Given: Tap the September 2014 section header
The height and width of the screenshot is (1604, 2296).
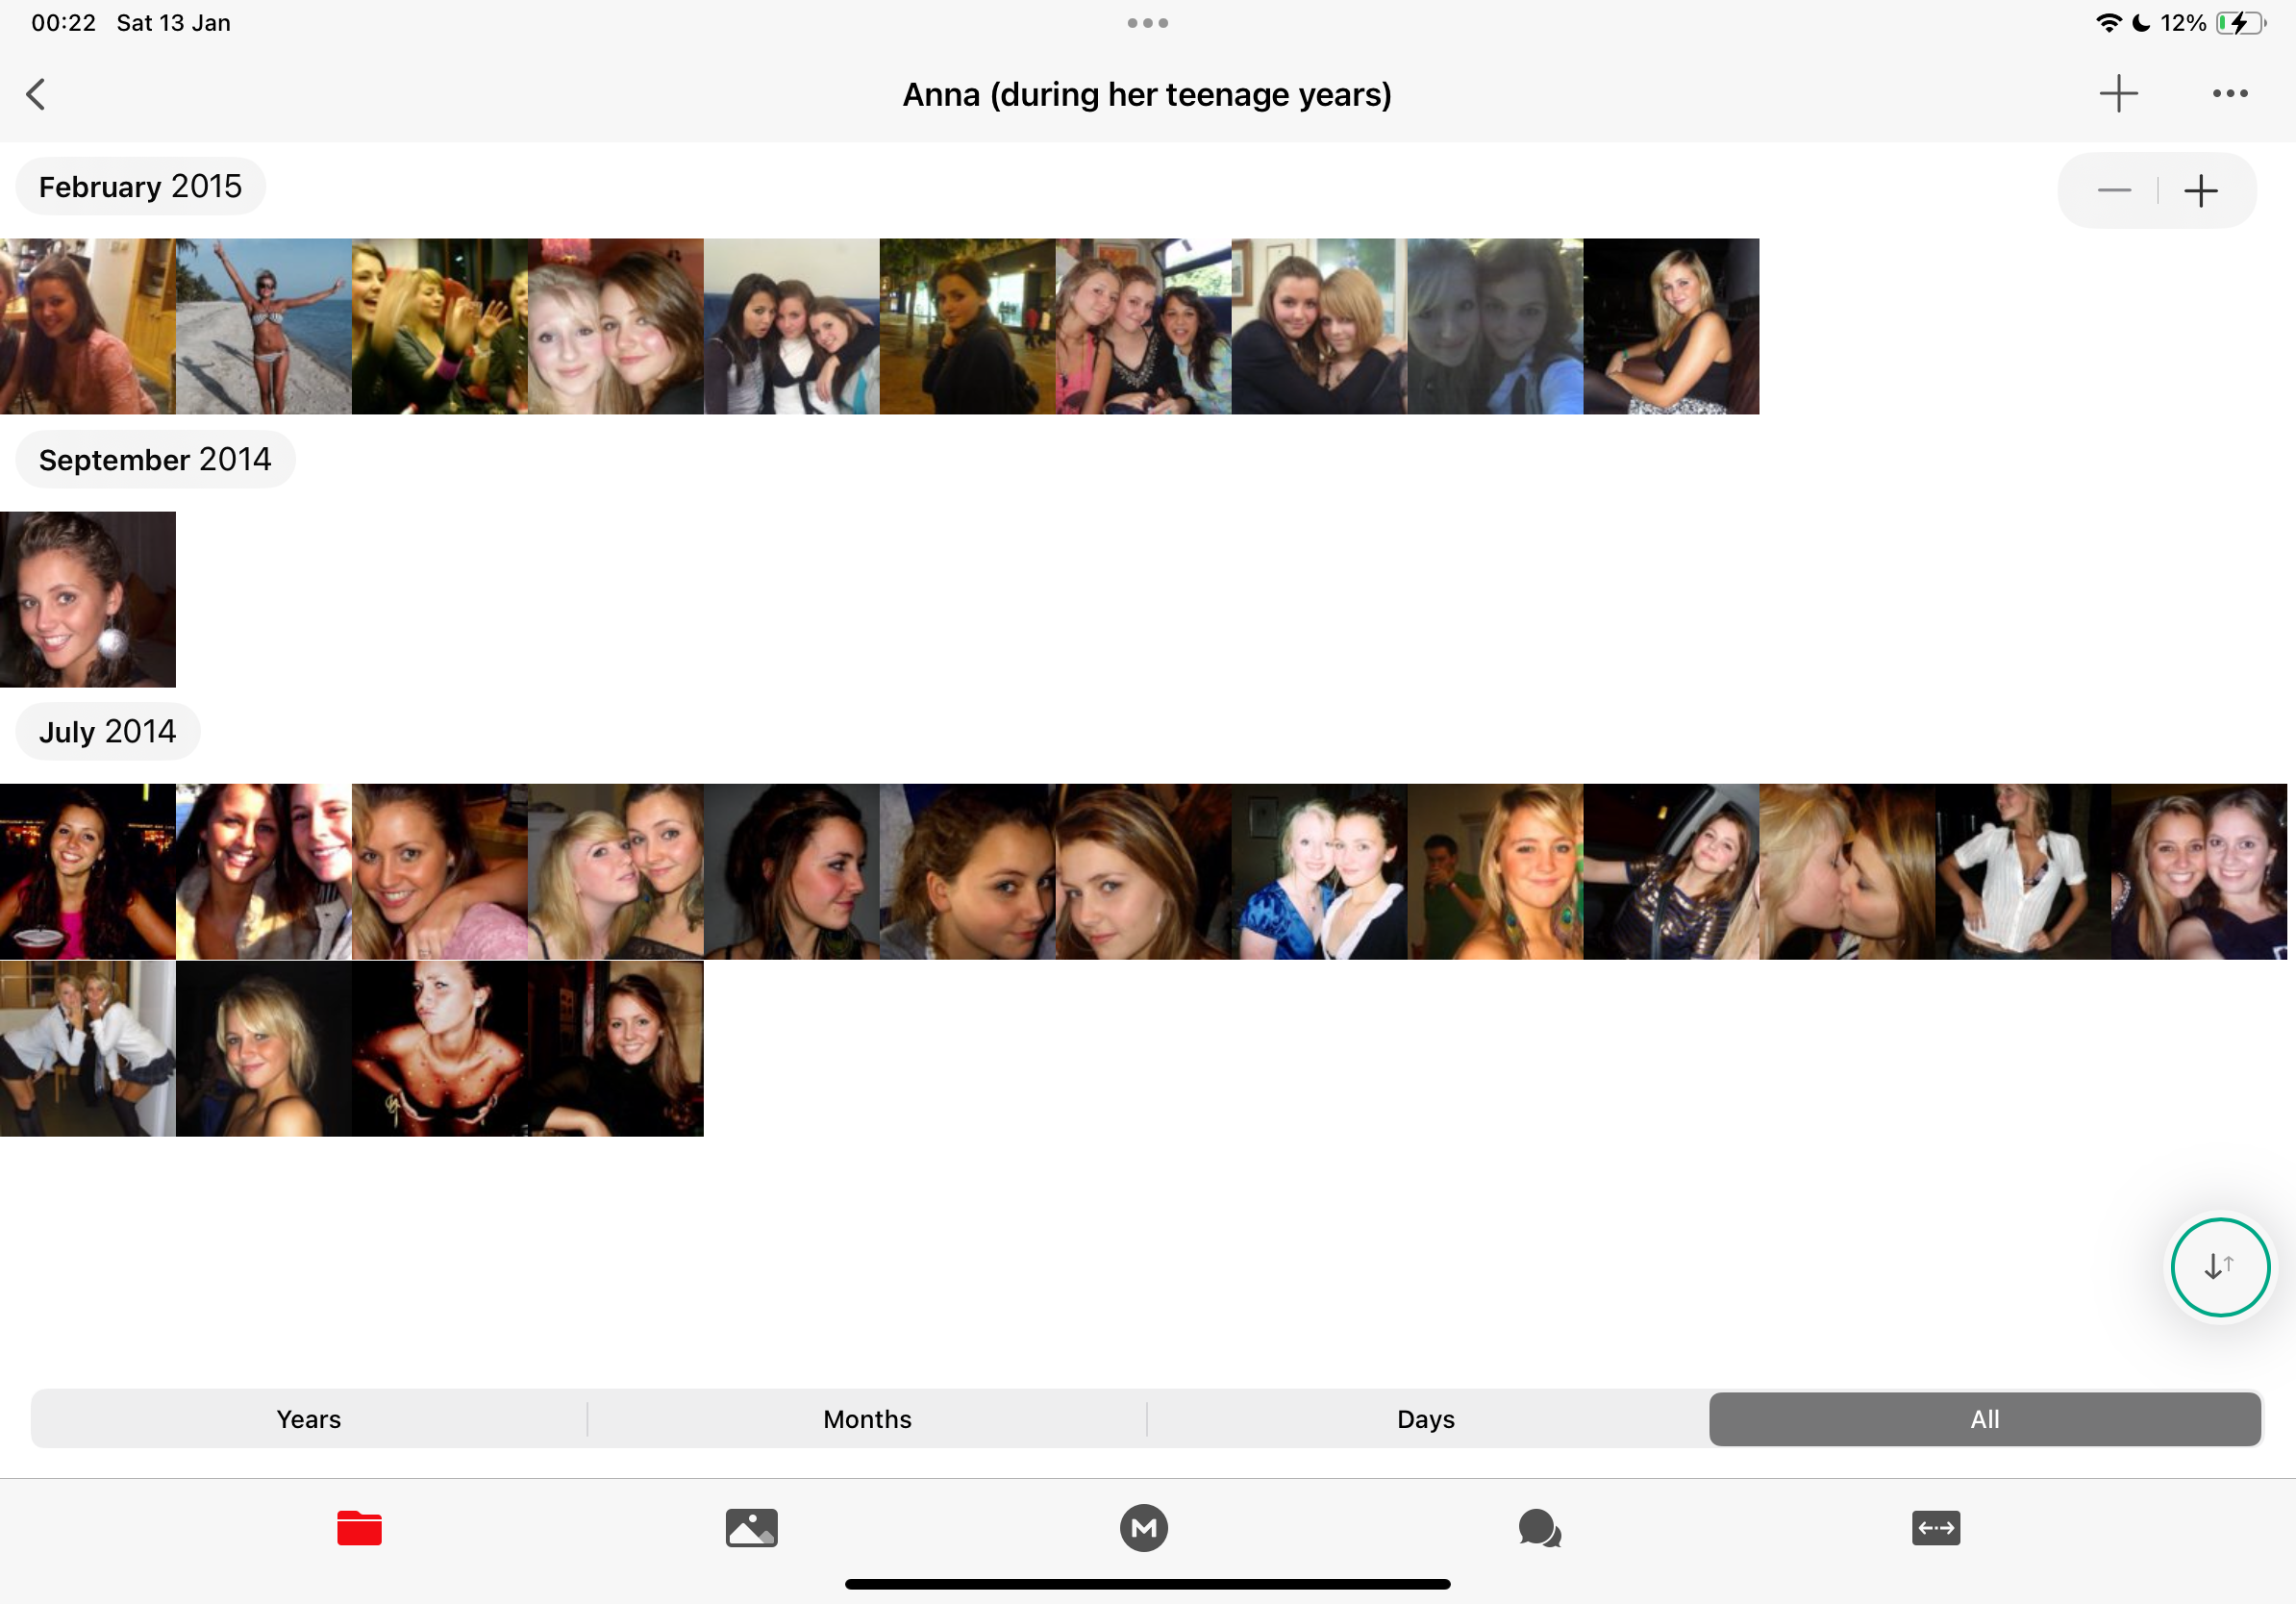Looking at the screenshot, I should 155,459.
